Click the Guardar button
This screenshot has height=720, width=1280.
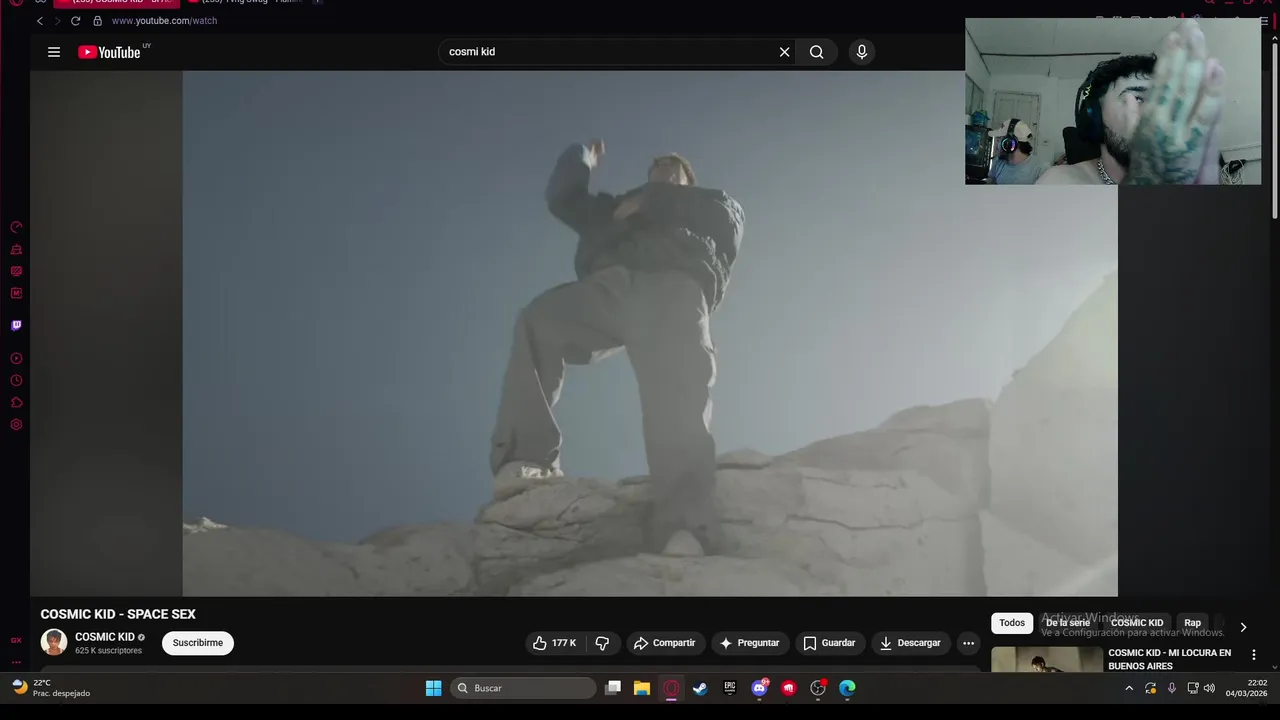tap(830, 643)
